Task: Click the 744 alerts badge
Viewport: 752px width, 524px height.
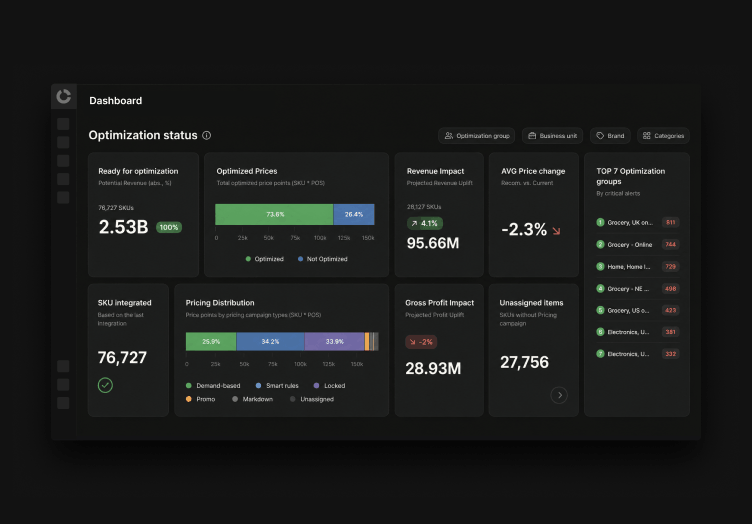Action: (670, 245)
